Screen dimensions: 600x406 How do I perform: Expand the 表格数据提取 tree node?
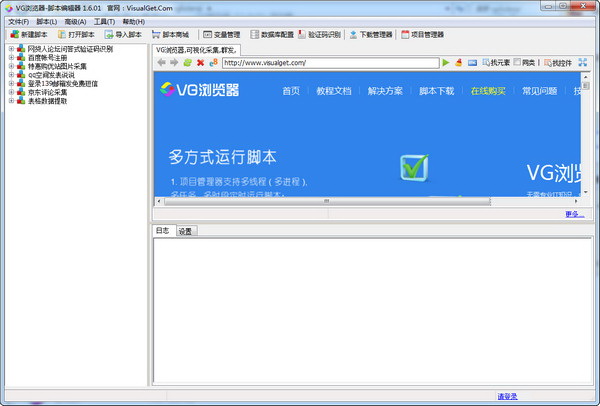click(x=11, y=101)
